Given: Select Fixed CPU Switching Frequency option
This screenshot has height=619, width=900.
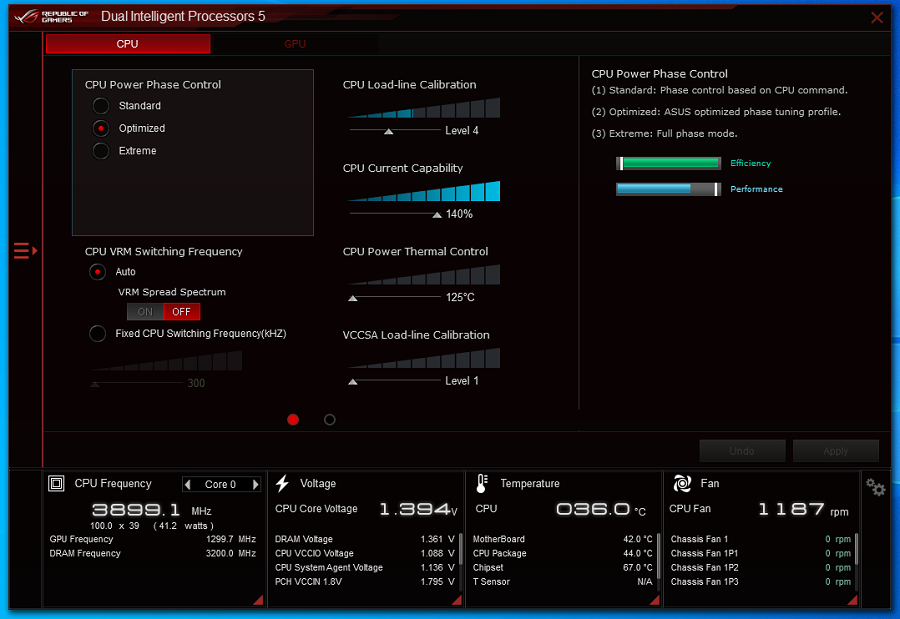Looking at the screenshot, I should (98, 334).
